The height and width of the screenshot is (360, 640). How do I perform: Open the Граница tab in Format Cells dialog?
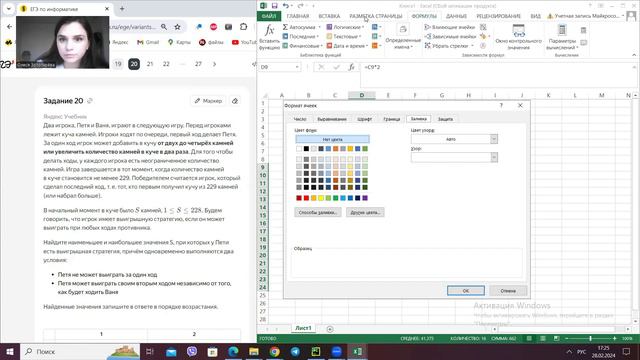[391, 119]
